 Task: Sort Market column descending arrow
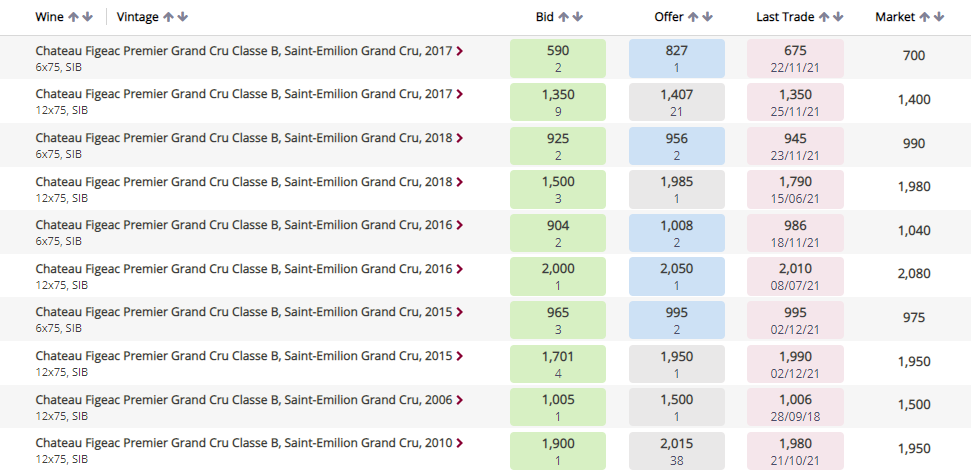pos(939,17)
